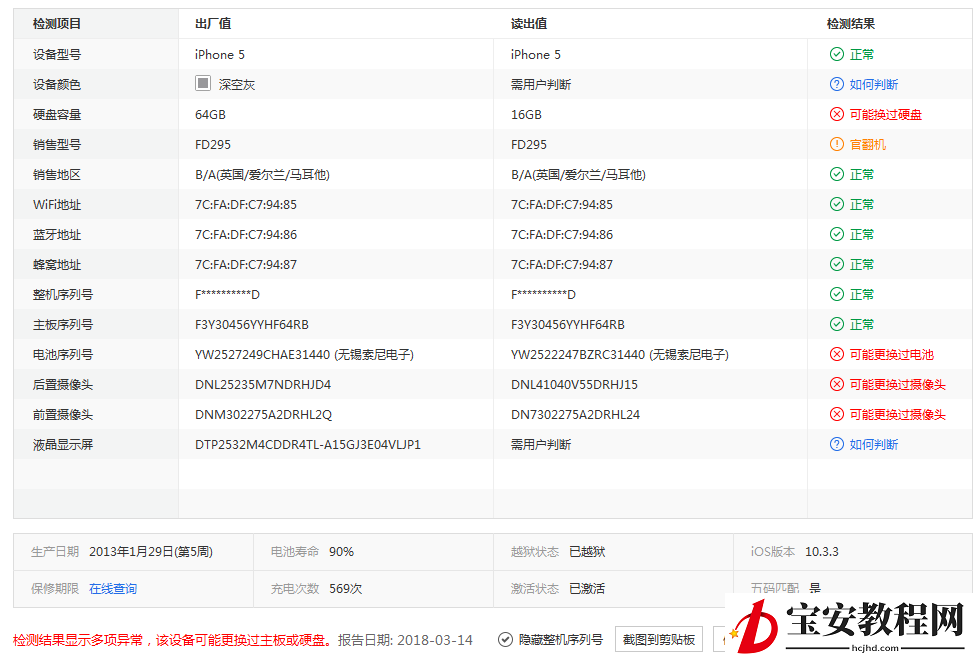
Task: Click the production date 2013年1月29日(第5周)
Action: pyautogui.click(x=150, y=552)
